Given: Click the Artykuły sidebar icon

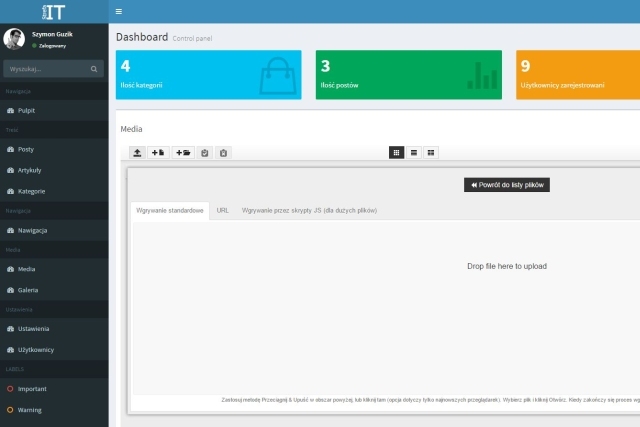Looking at the screenshot, I should [x=11, y=170].
